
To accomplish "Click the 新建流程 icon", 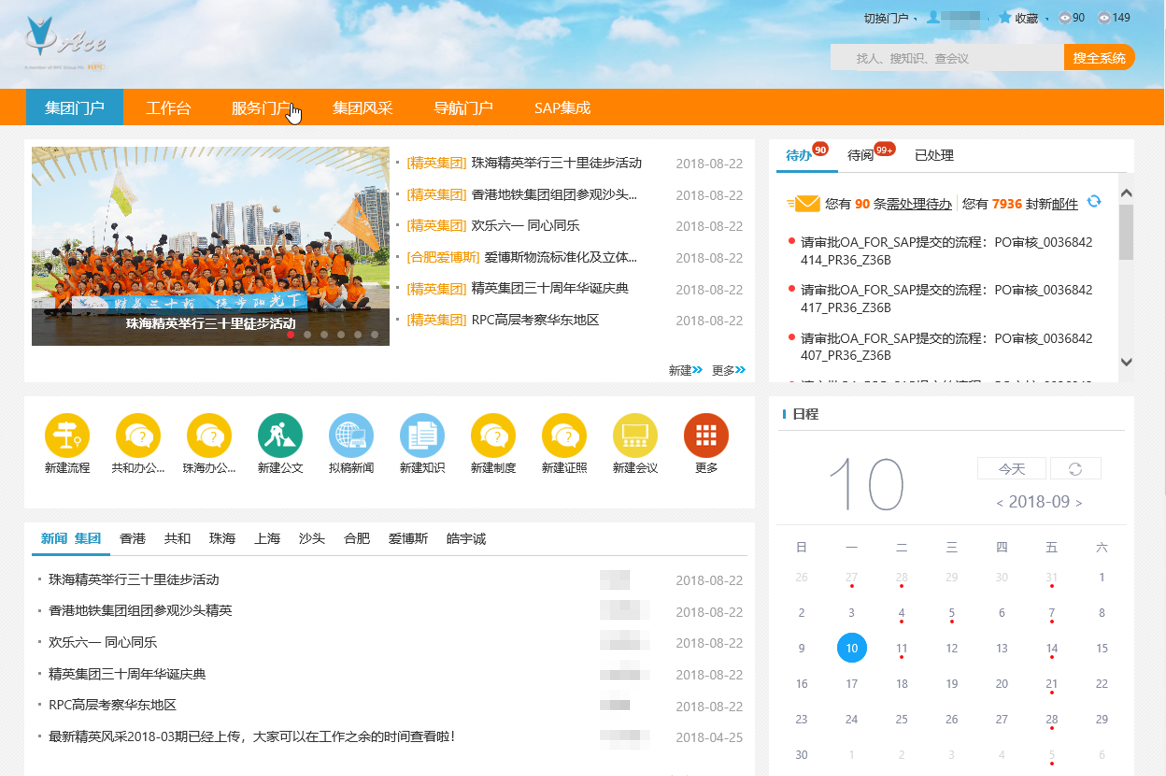I will click(x=67, y=436).
